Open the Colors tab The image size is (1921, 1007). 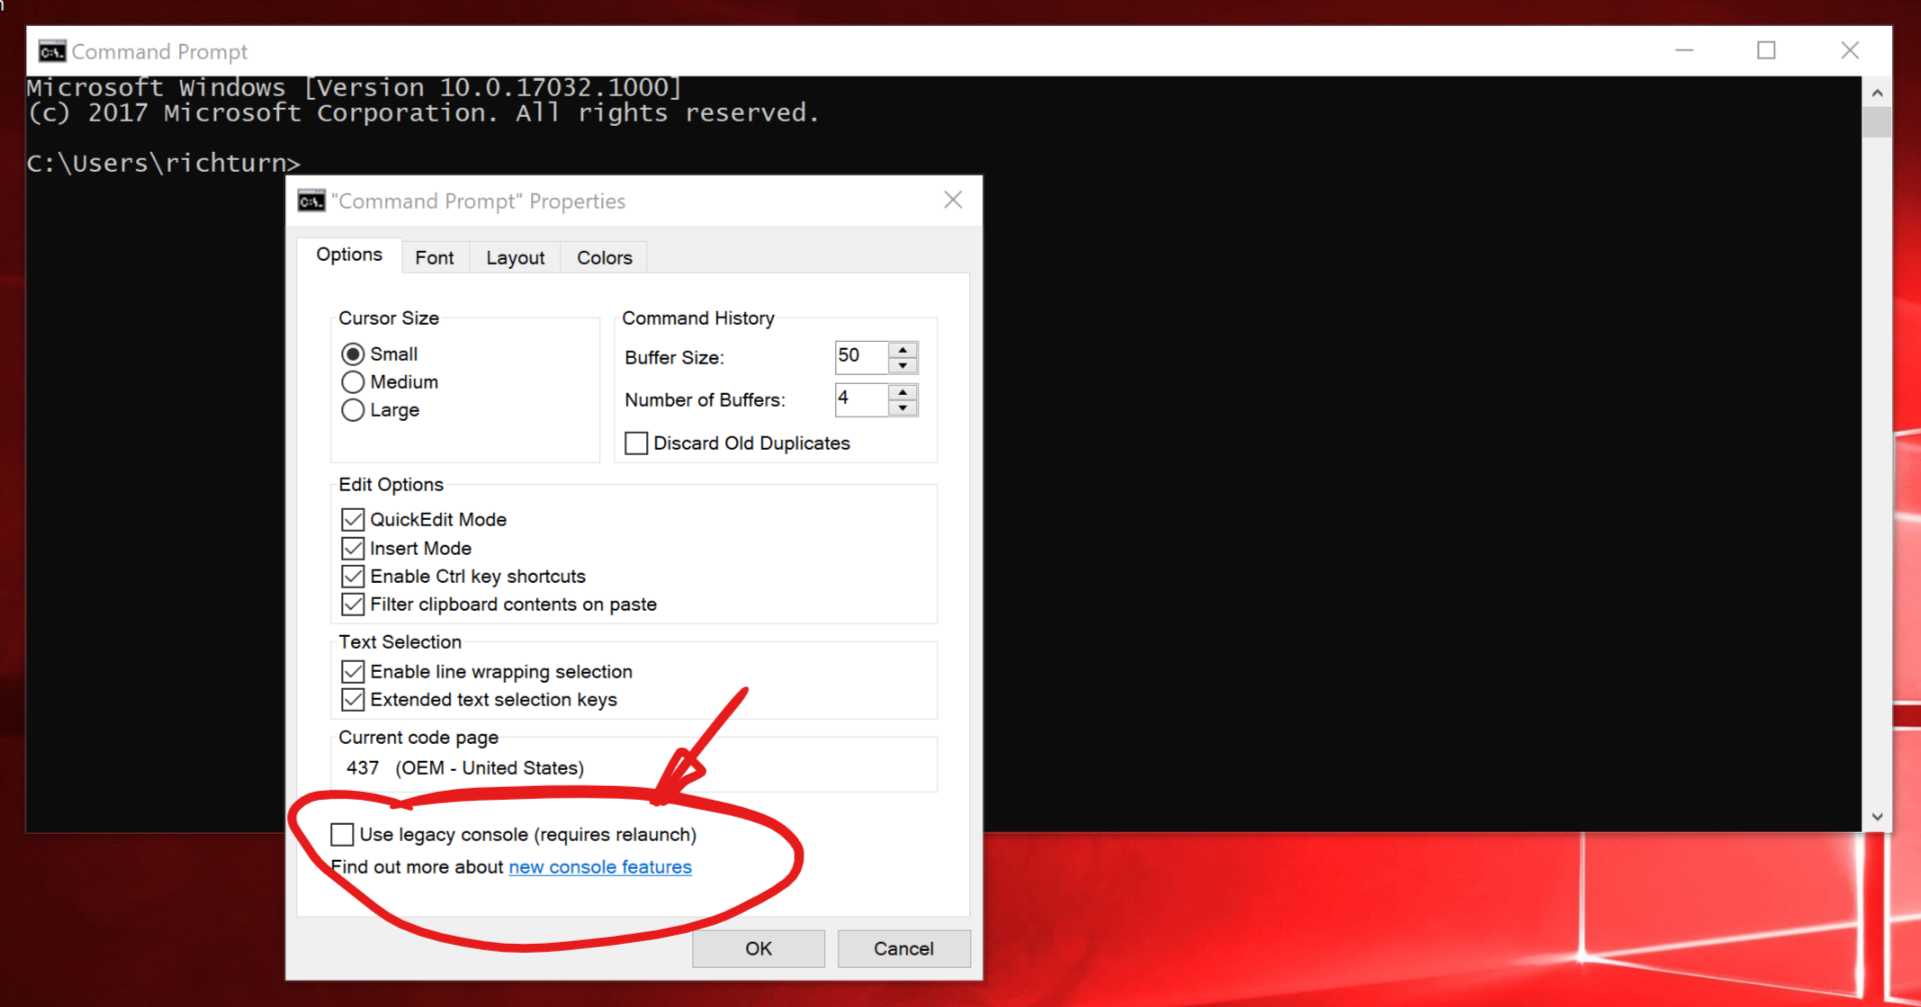point(603,257)
